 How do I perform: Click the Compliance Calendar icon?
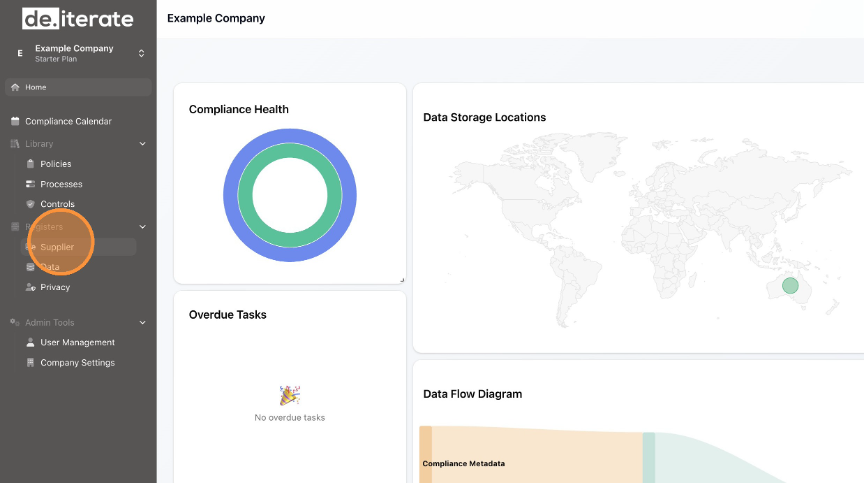[15, 121]
